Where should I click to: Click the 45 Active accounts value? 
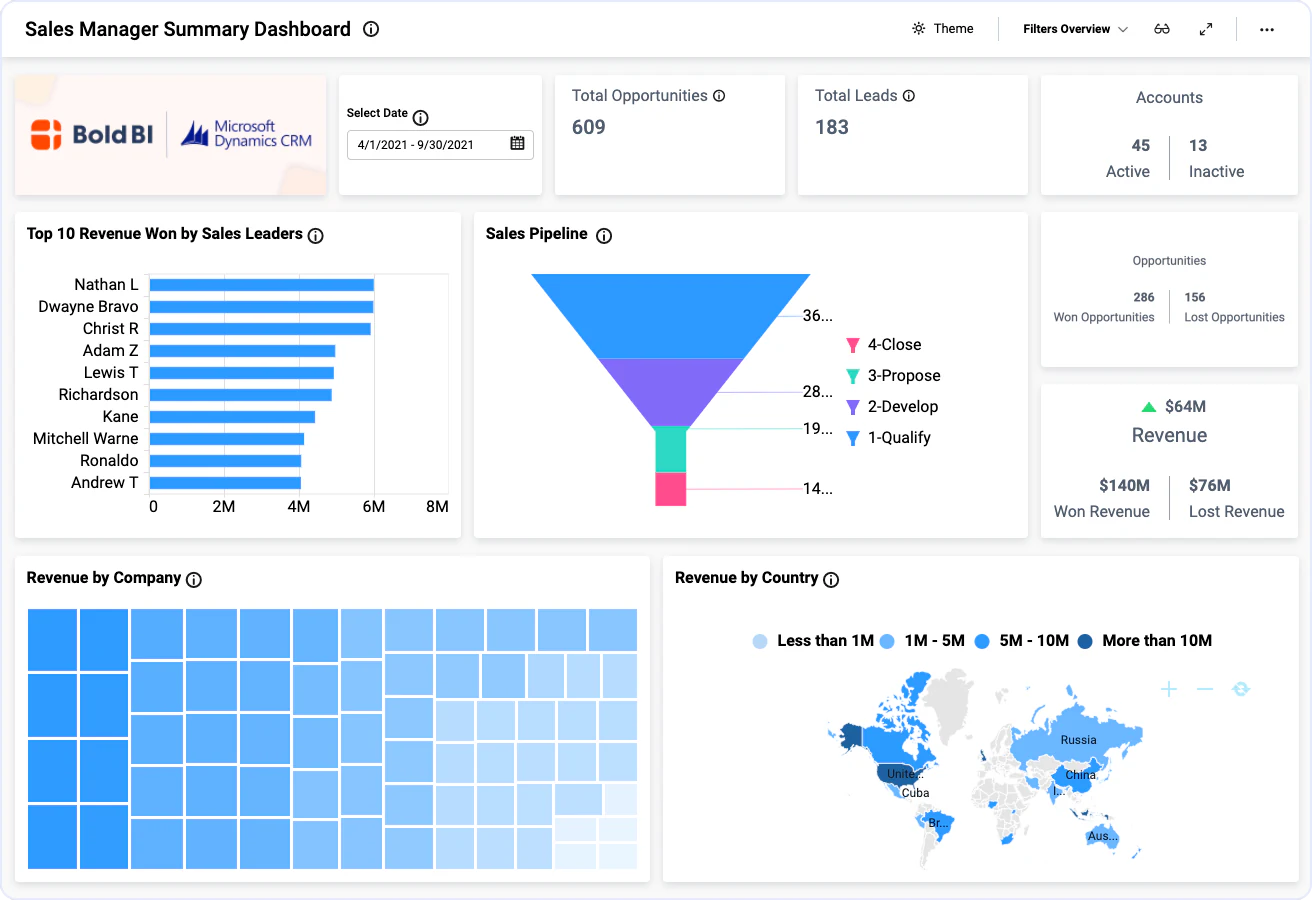click(1141, 146)
